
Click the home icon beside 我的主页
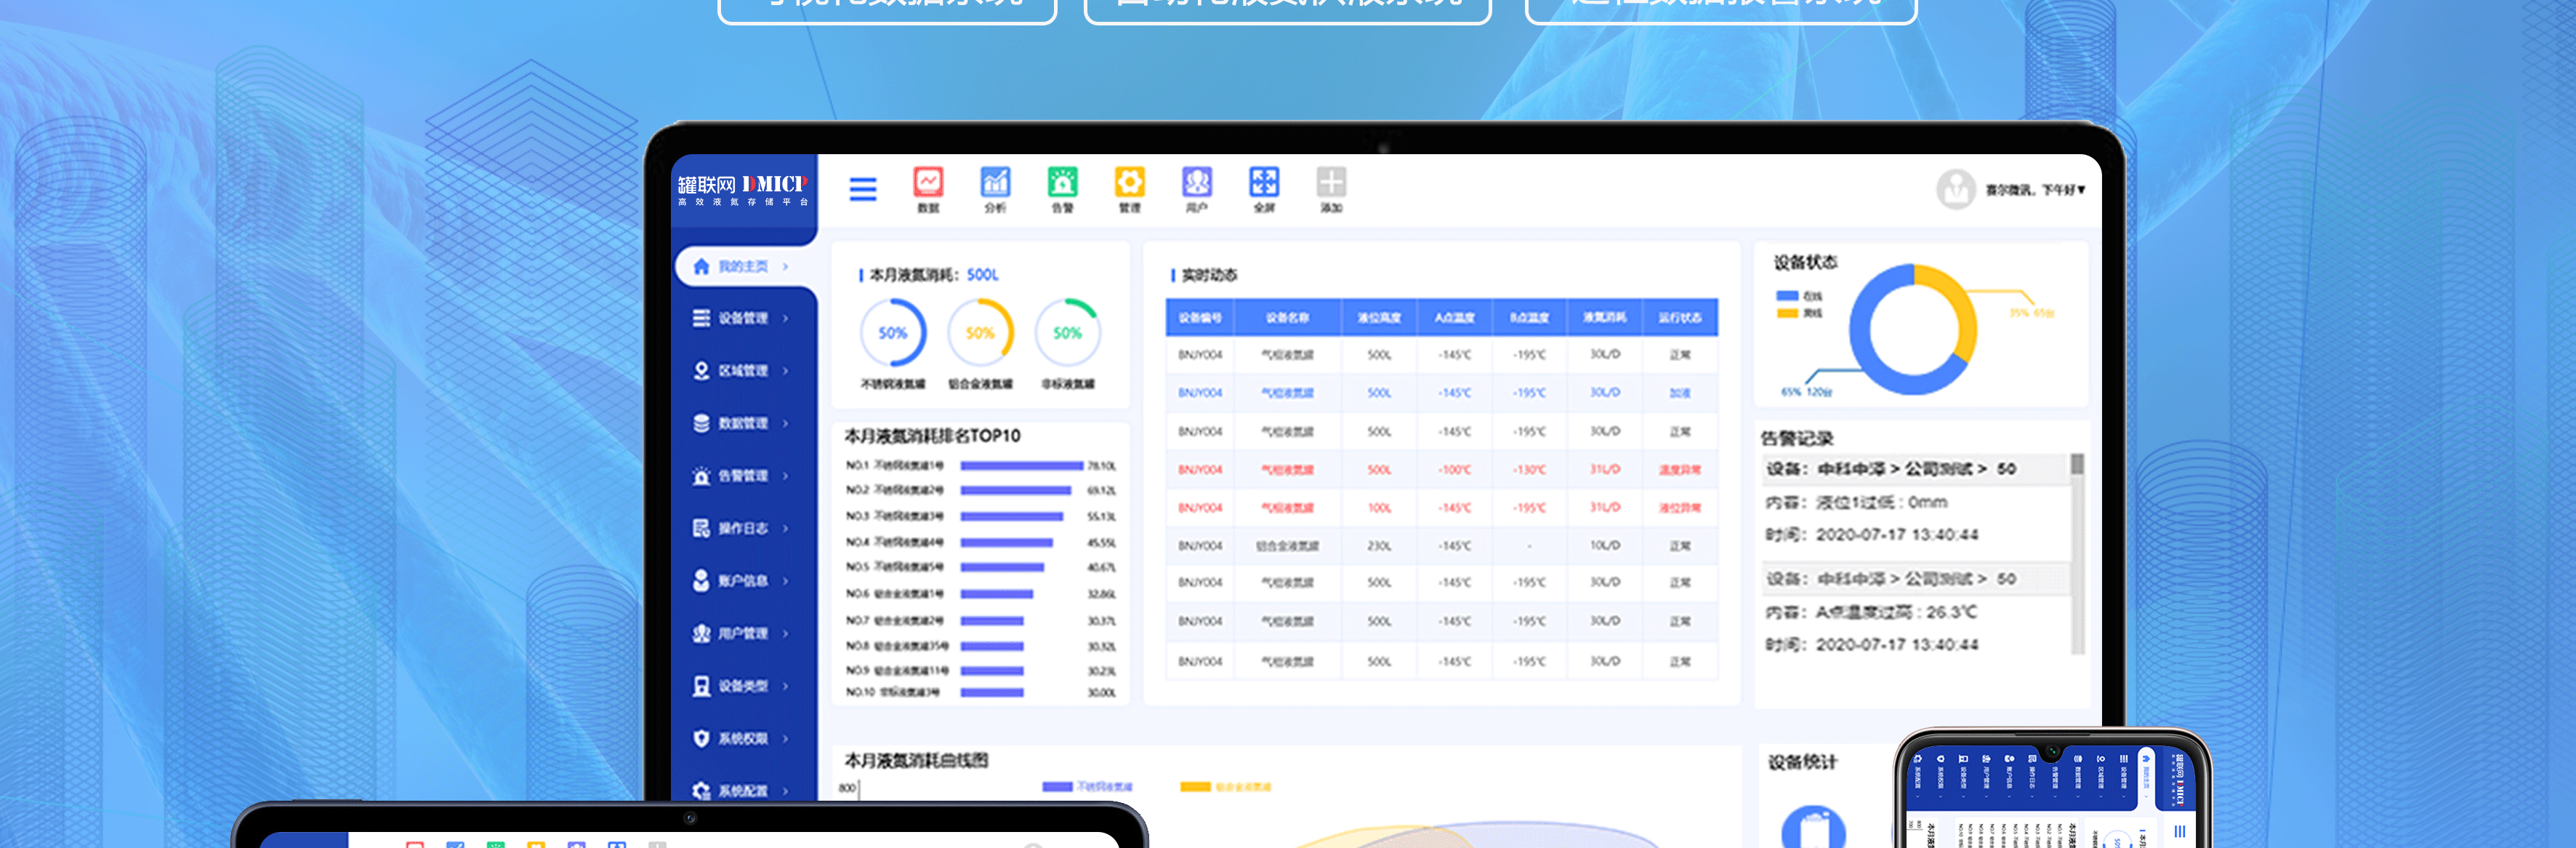click(701, 266)
